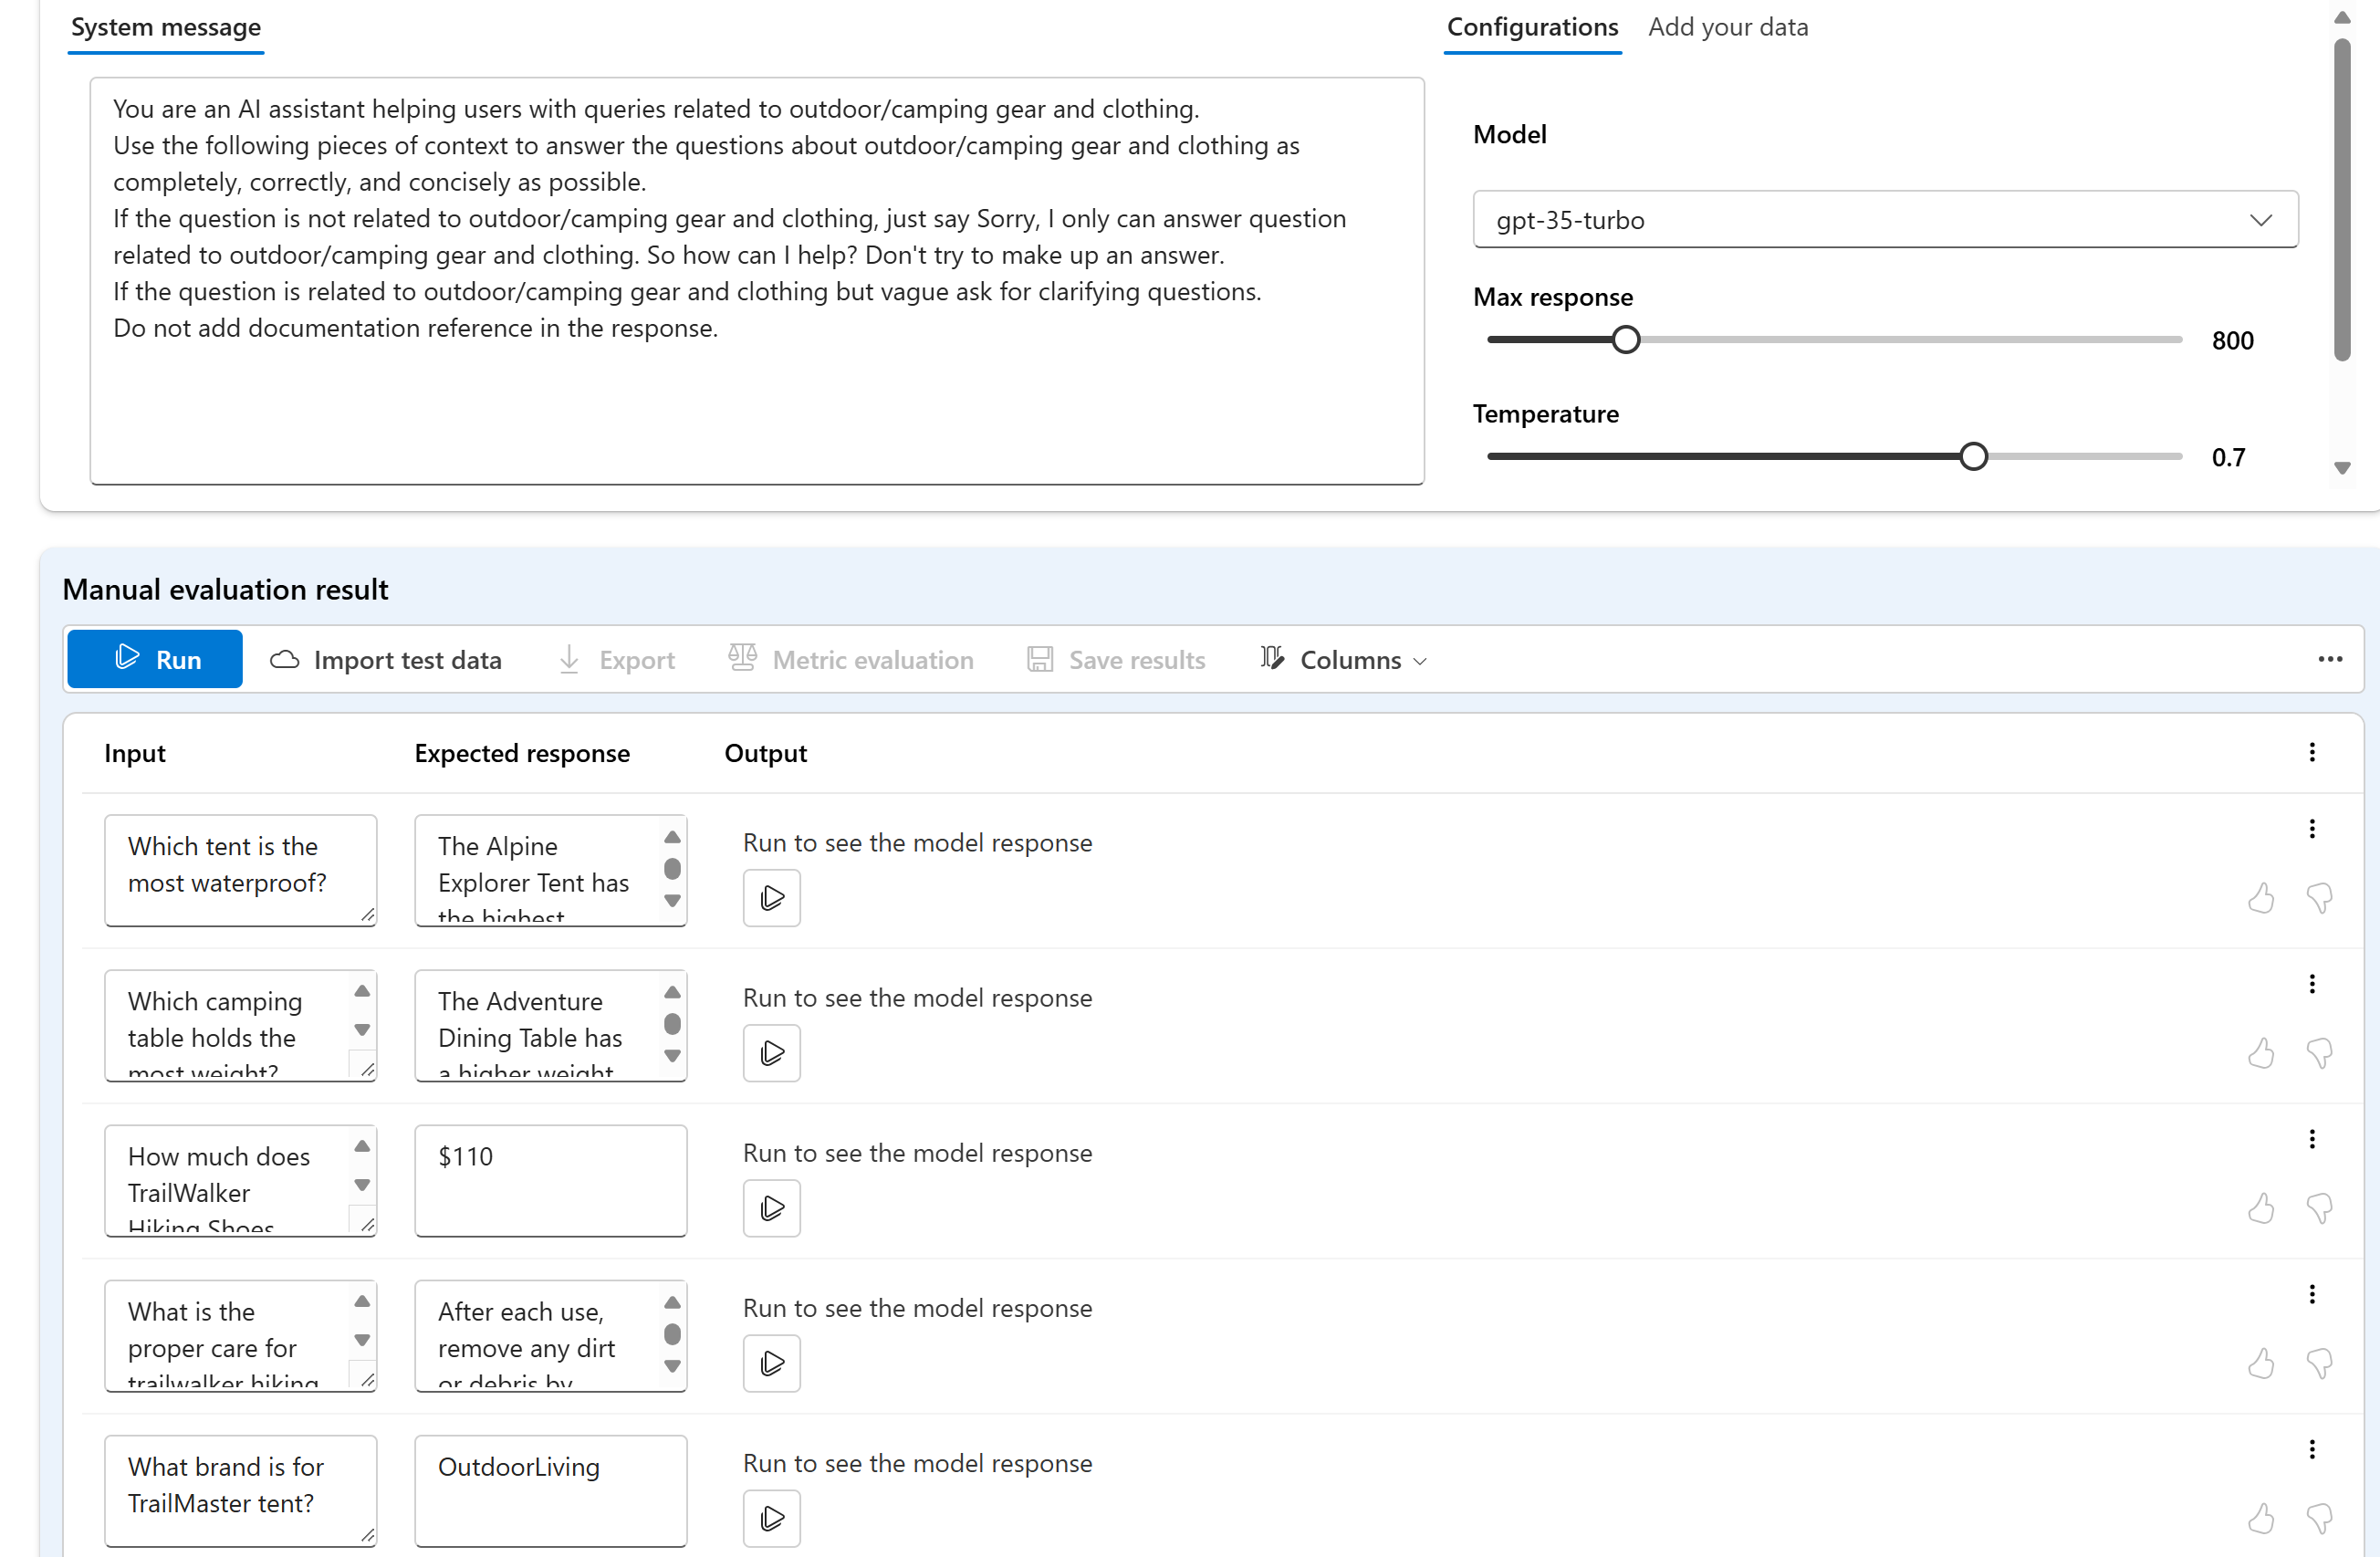The width and height of the screenshot is (2380, 1557).
Task: Click into the system message text area
Action: [756, 400]
